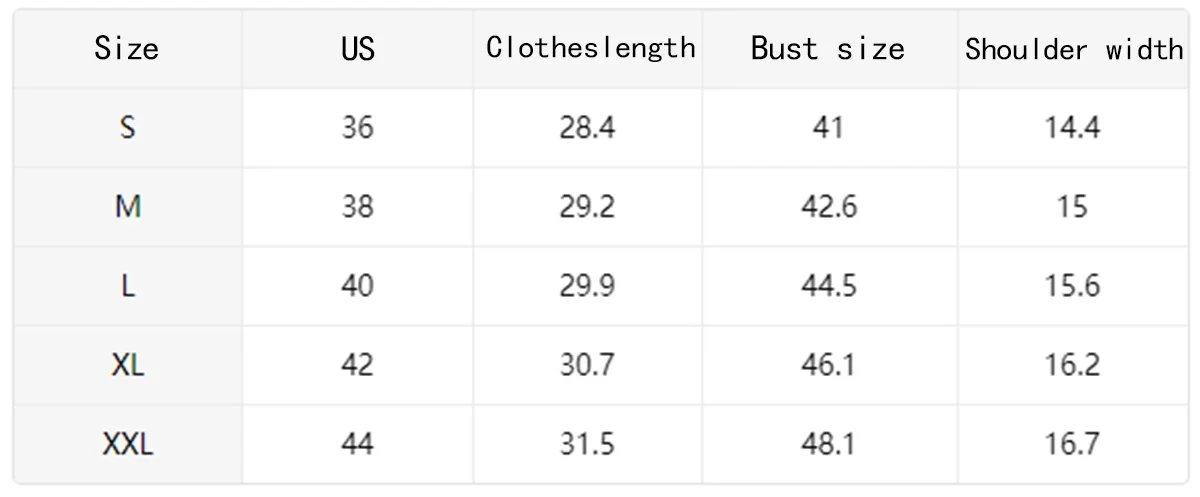The image size is (1200, 497).
Task: Click clothes length 31.5 cell
Action: (588, 443)
